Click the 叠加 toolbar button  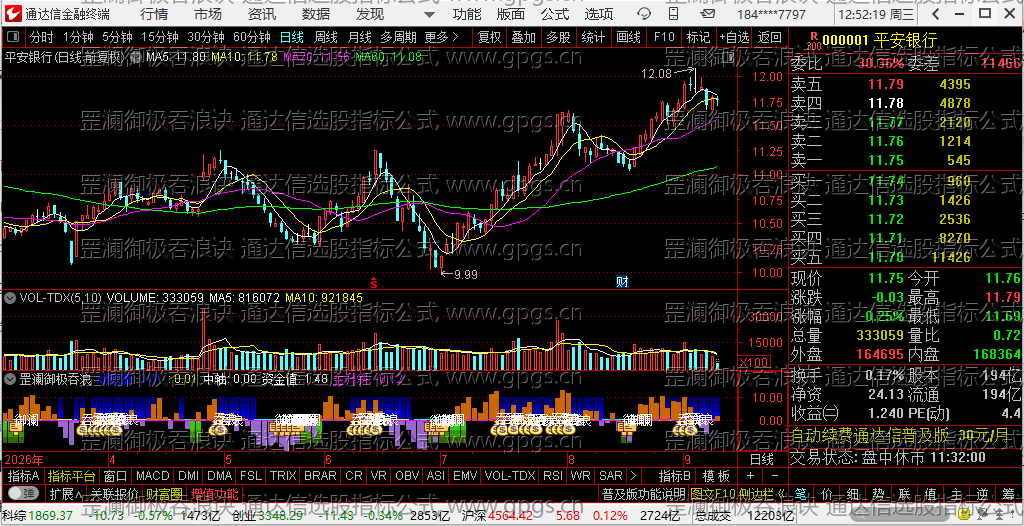click(x=524, y=37)
